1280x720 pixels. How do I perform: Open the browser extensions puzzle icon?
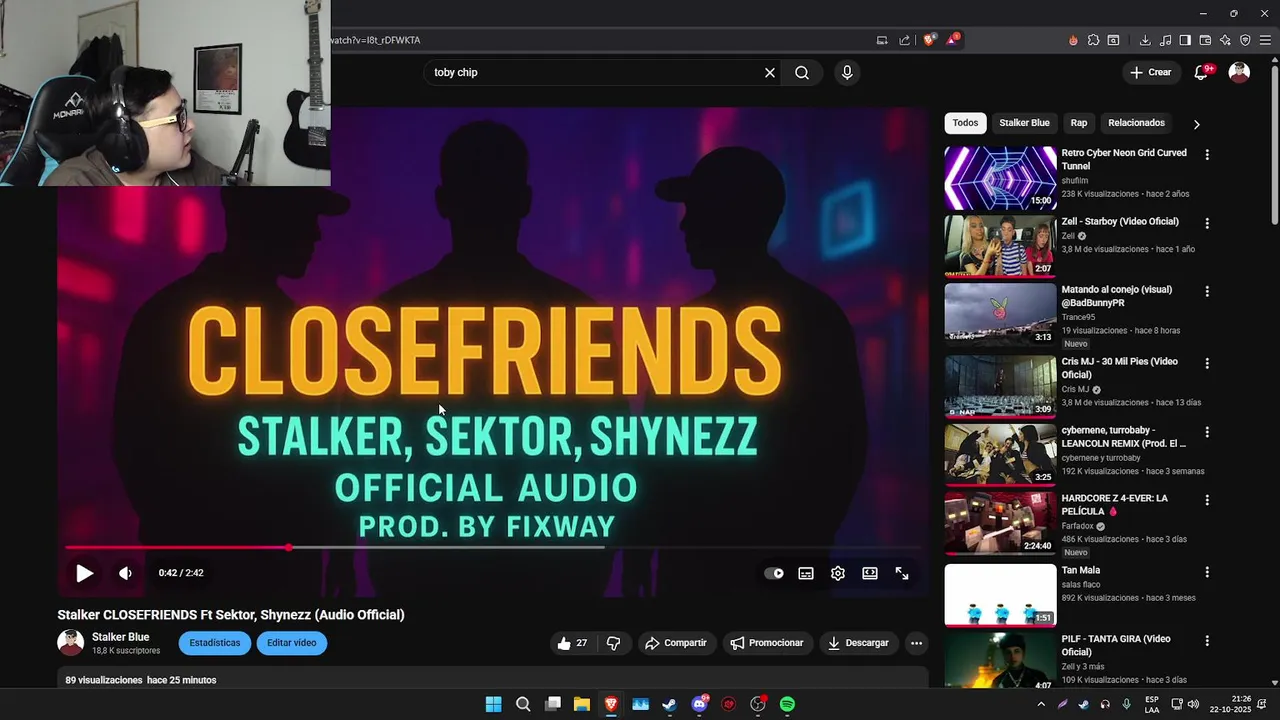[1093, 40]
